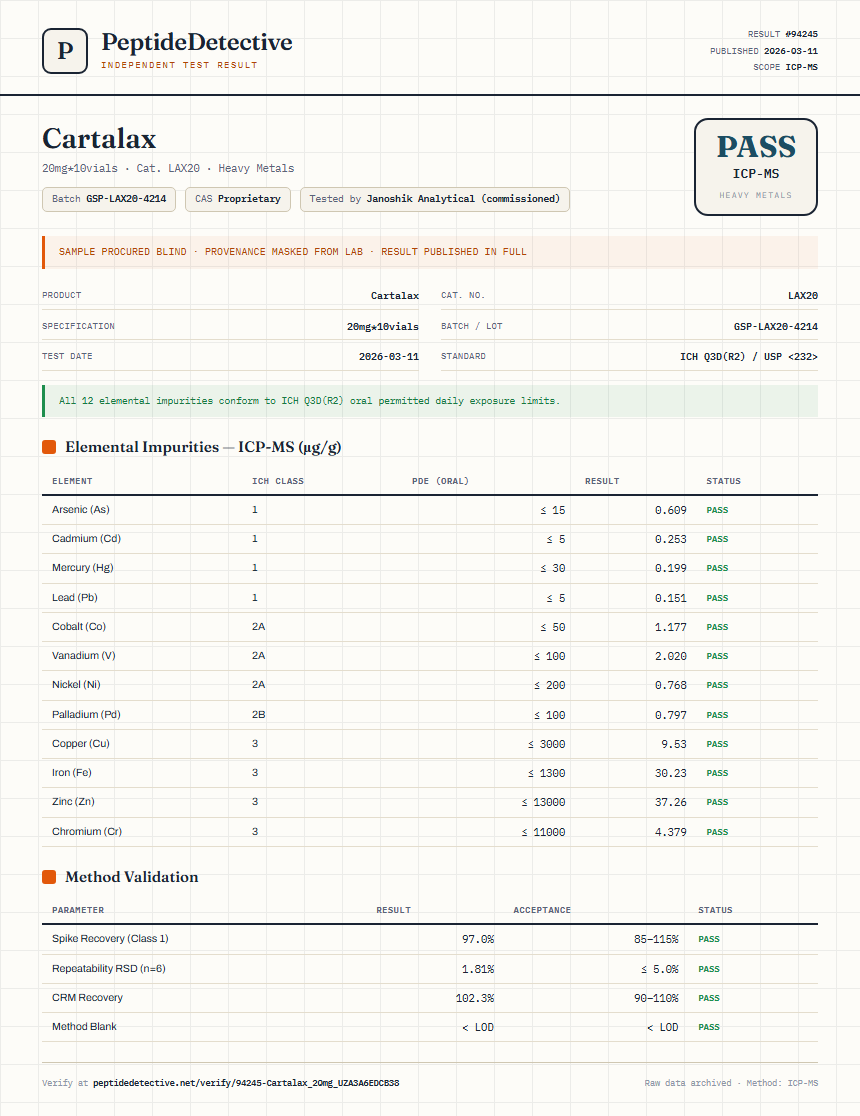Select the SCOPE ICP-MS header text
The image size is (860, 1116).
pyautogui.click(x=785, y=67)
